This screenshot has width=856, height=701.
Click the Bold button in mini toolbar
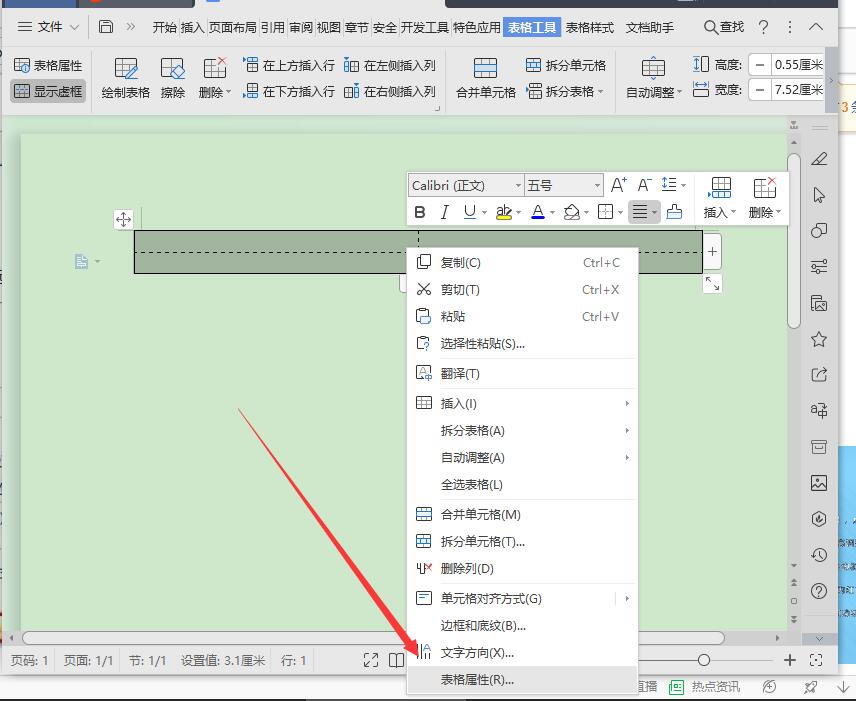[420, 212]
